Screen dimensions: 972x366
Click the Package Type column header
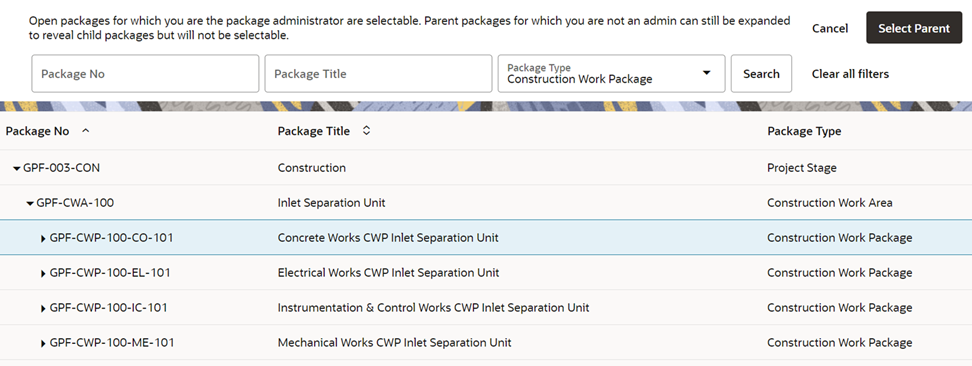804,131
